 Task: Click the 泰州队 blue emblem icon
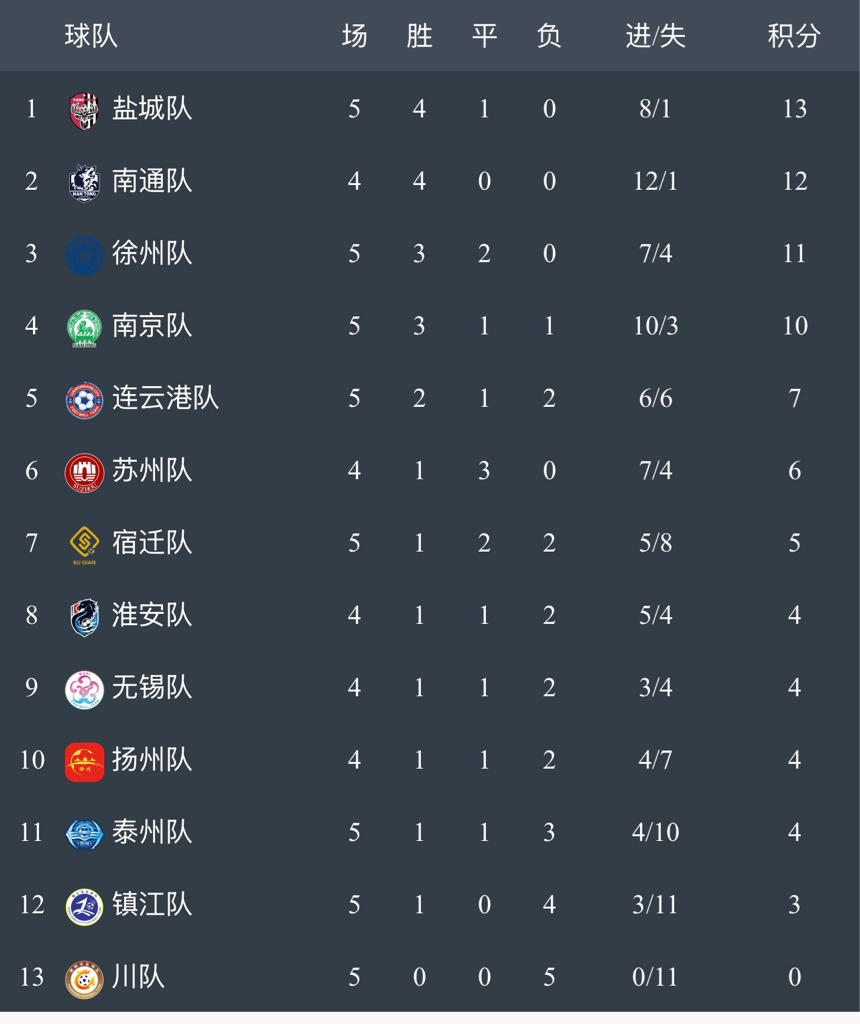coord(84,834)
